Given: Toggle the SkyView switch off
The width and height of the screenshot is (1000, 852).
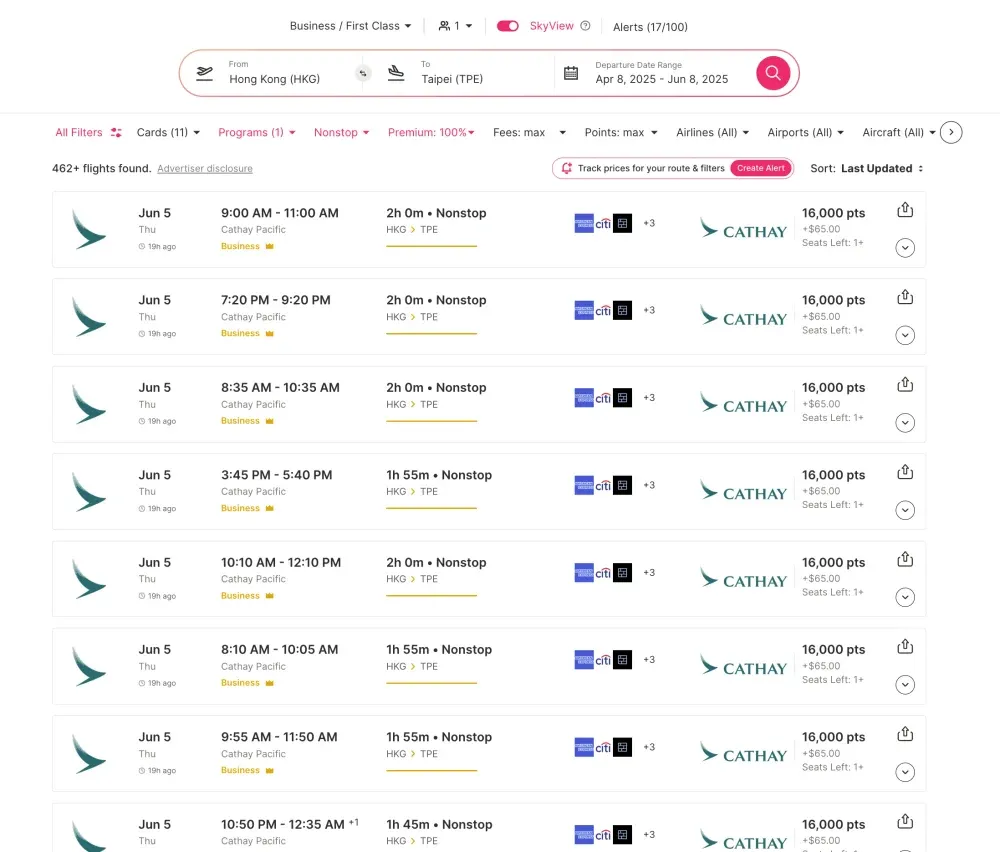Looking at the screenshot, I should click(507, 26).
